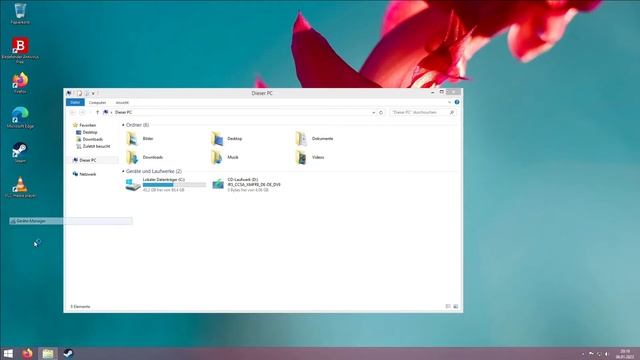
Task: Switch to large icons view in status bar
Action: [456, 306]
